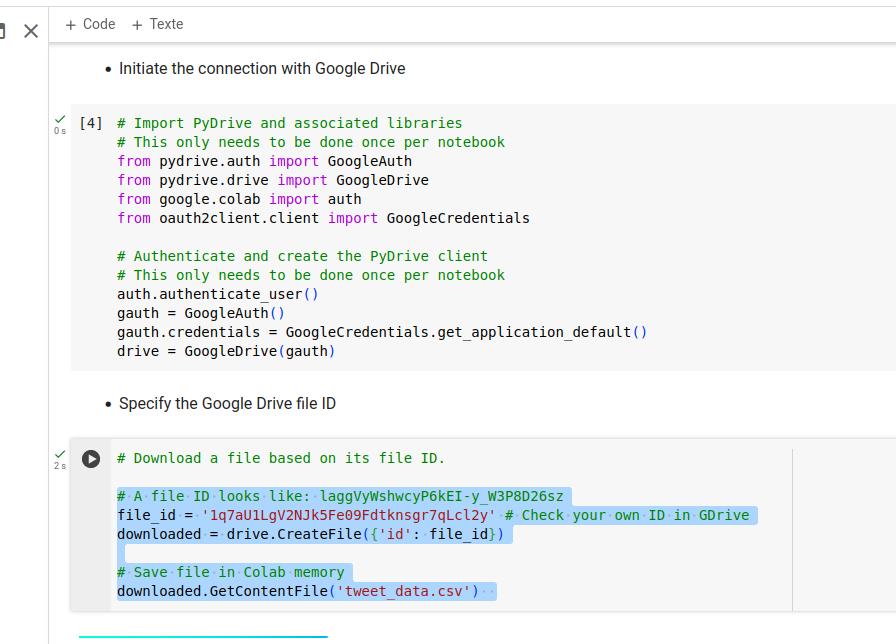The image size is (896, 644).
Task: Add a new Texte cell
Action: coord(157,24)
